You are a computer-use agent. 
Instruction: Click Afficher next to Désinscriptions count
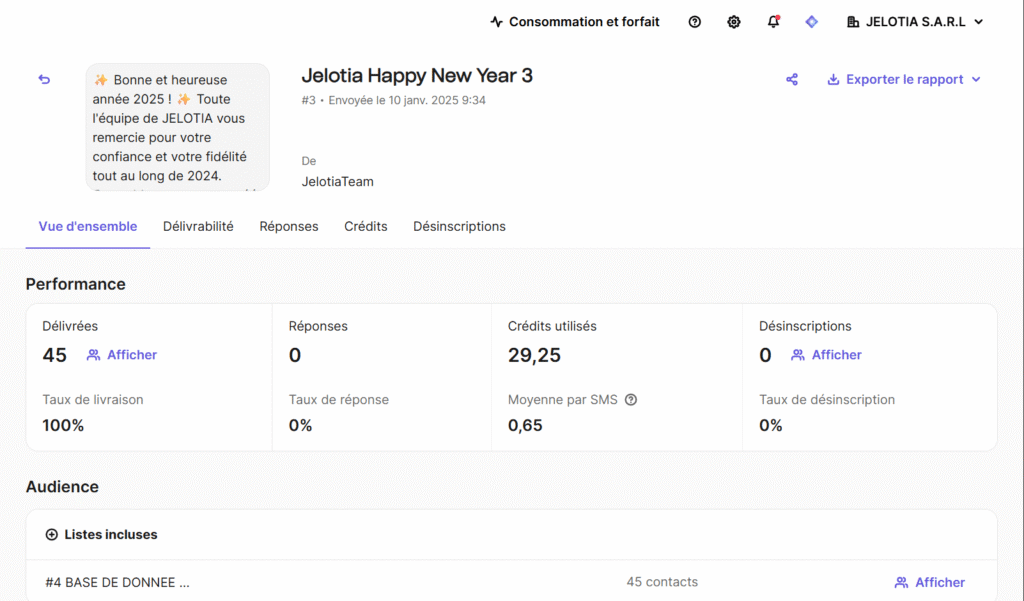[x=826, y=355]
